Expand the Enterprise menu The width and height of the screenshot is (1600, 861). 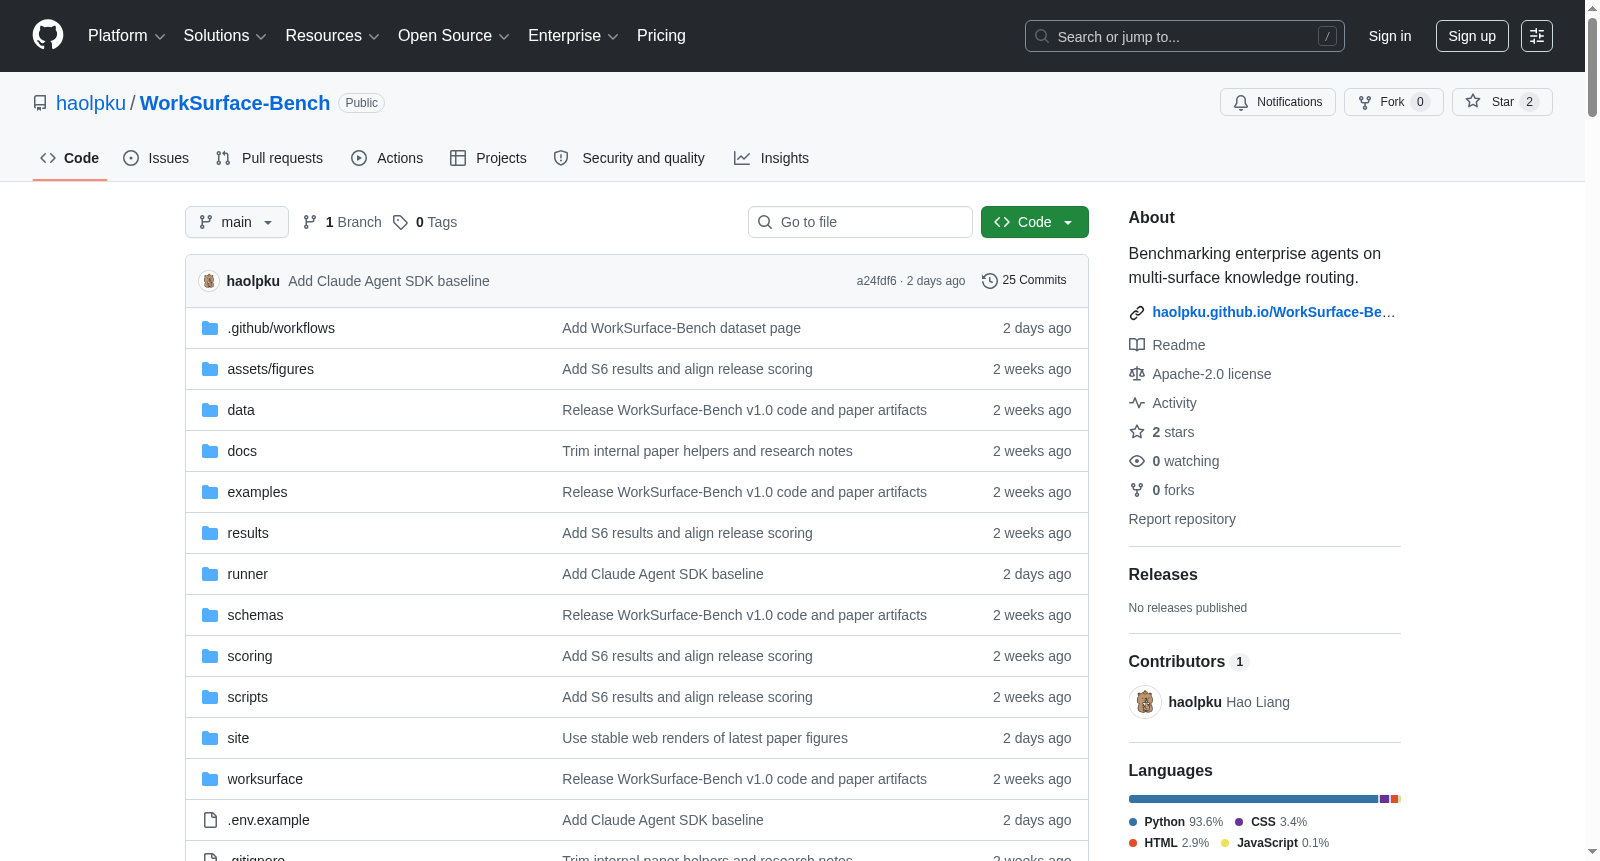pyautogui.click(x=573, y=36)
